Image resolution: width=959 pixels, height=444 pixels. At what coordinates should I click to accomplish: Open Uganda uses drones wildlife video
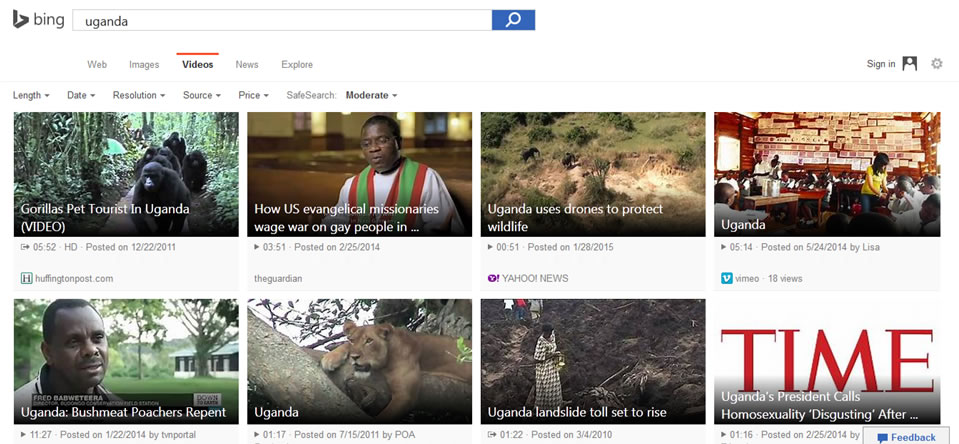(x=593, y=174)
